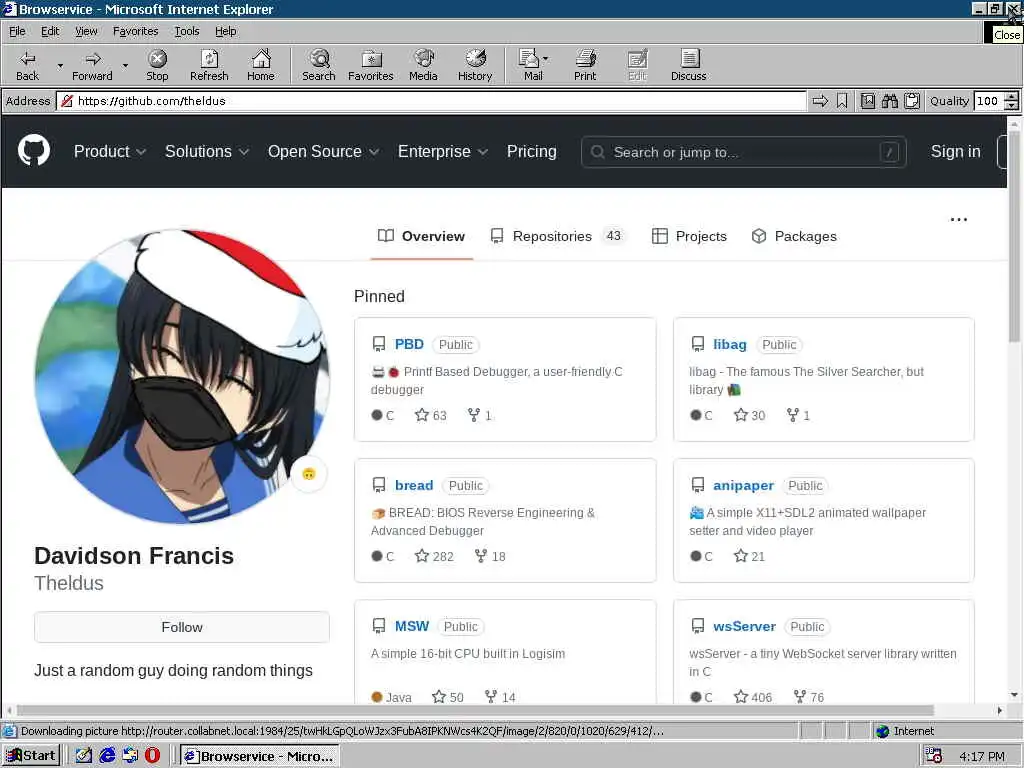Click the fork count 18 on bread
This screenshot has width=1024, height=768.
click(x=490, y=556)
